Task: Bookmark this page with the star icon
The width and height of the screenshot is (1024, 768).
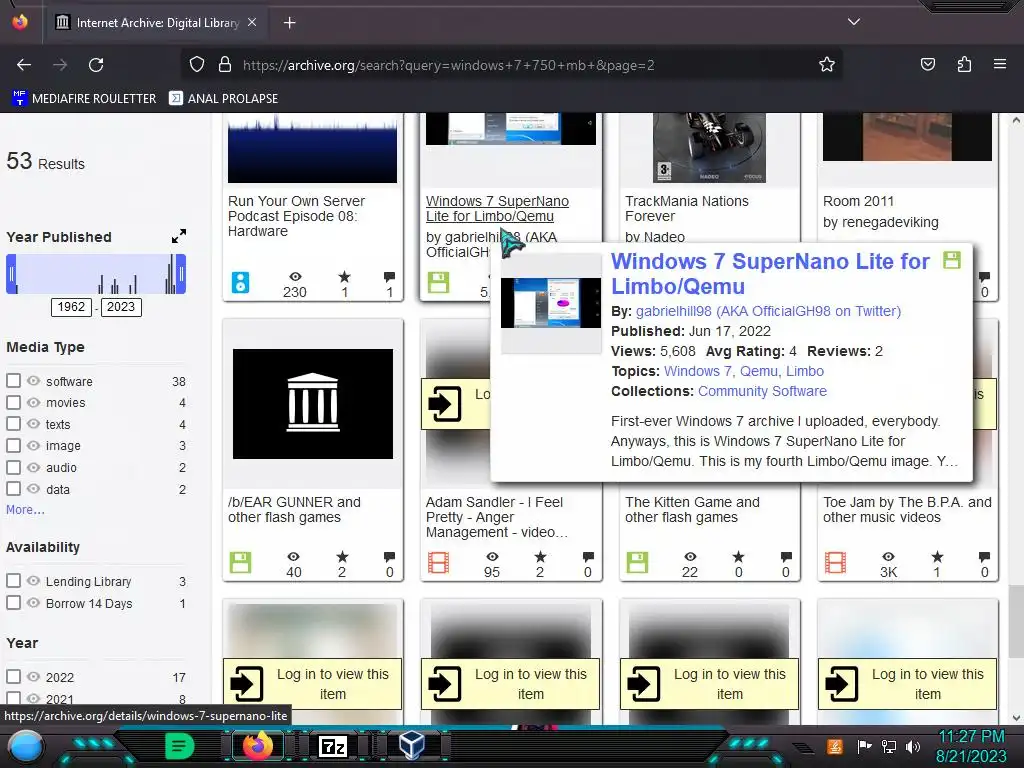Action: 827,65
